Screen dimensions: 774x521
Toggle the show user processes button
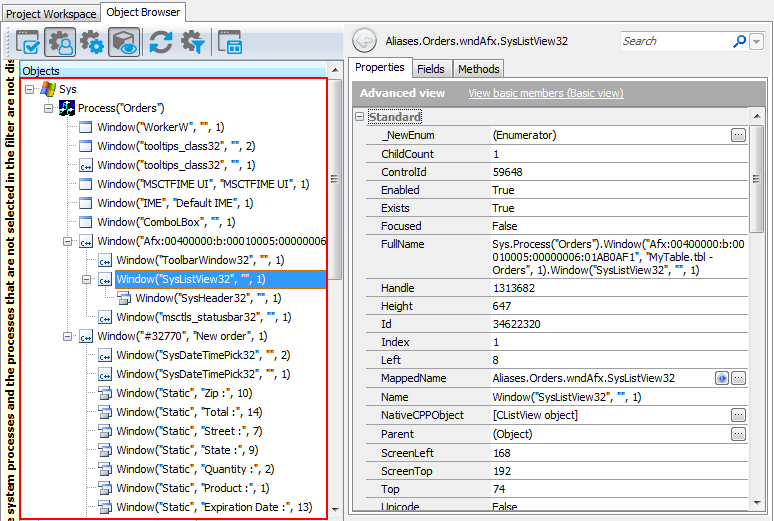tap(60, 42)
